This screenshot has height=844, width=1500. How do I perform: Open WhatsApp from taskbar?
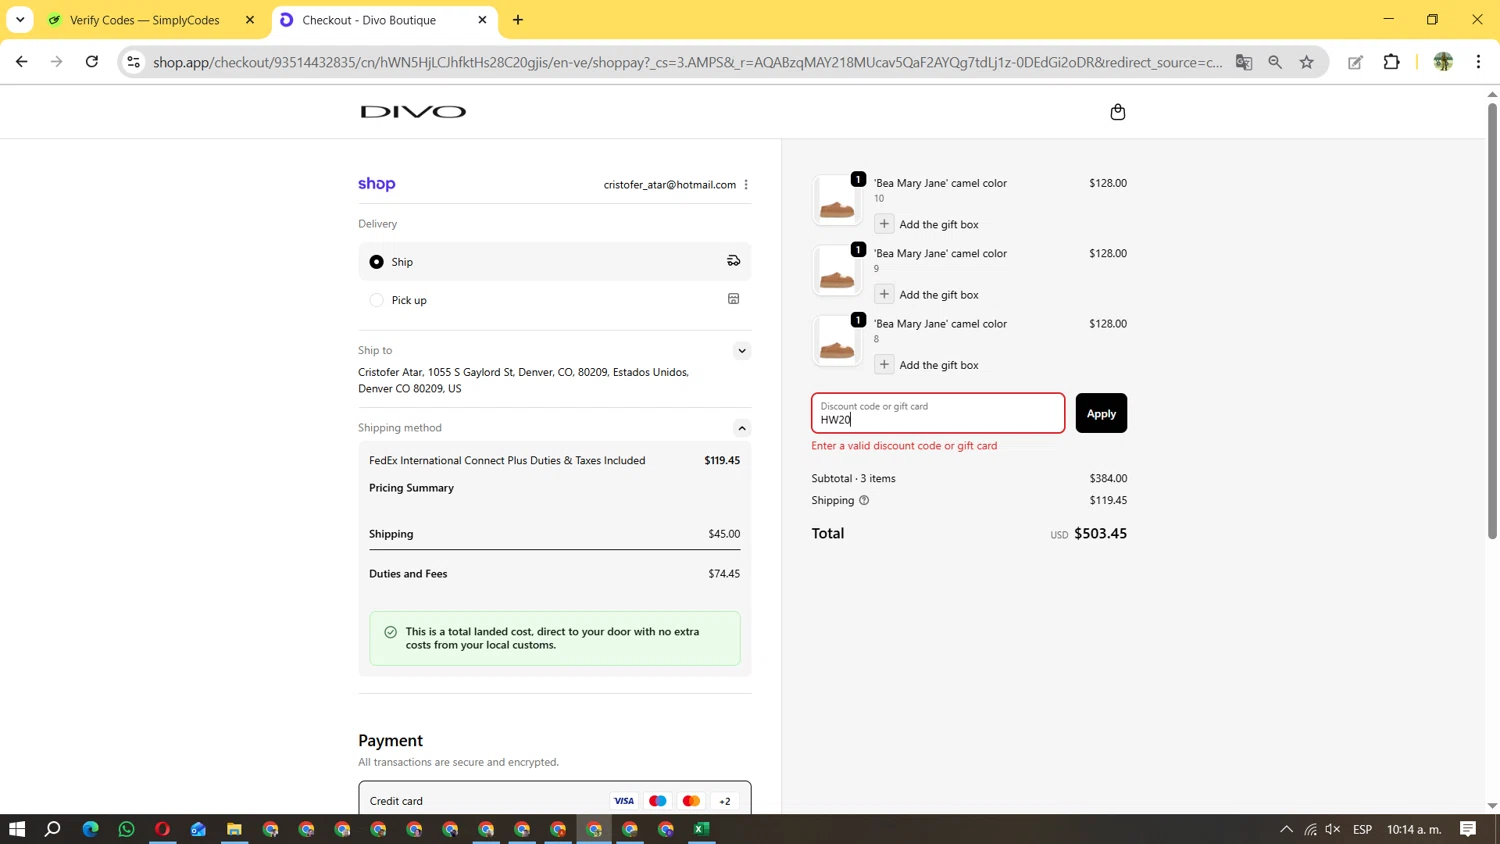pos(126,829)
